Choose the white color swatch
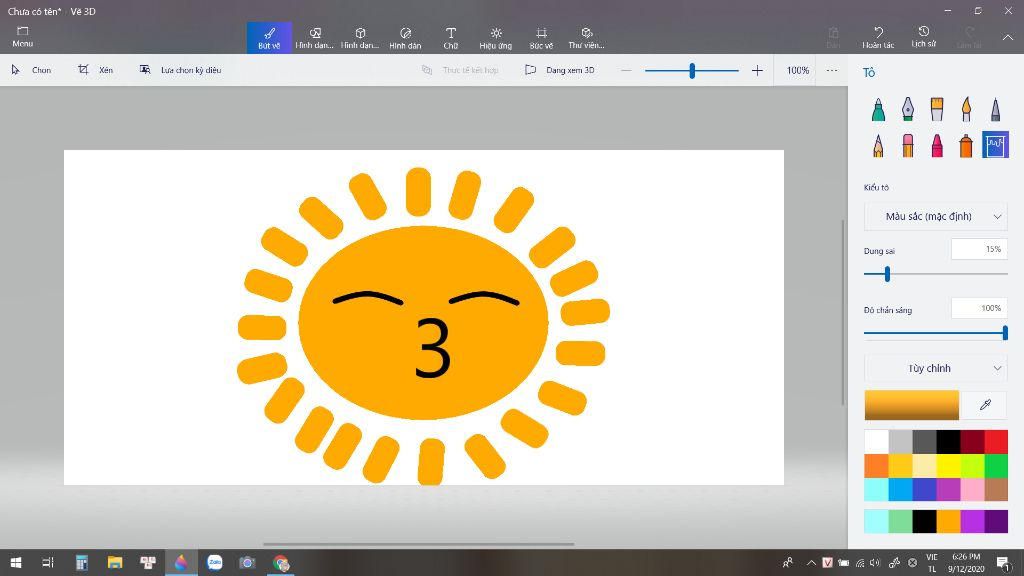The height and width of the screenshot is (576, 1024). [876, 442]
